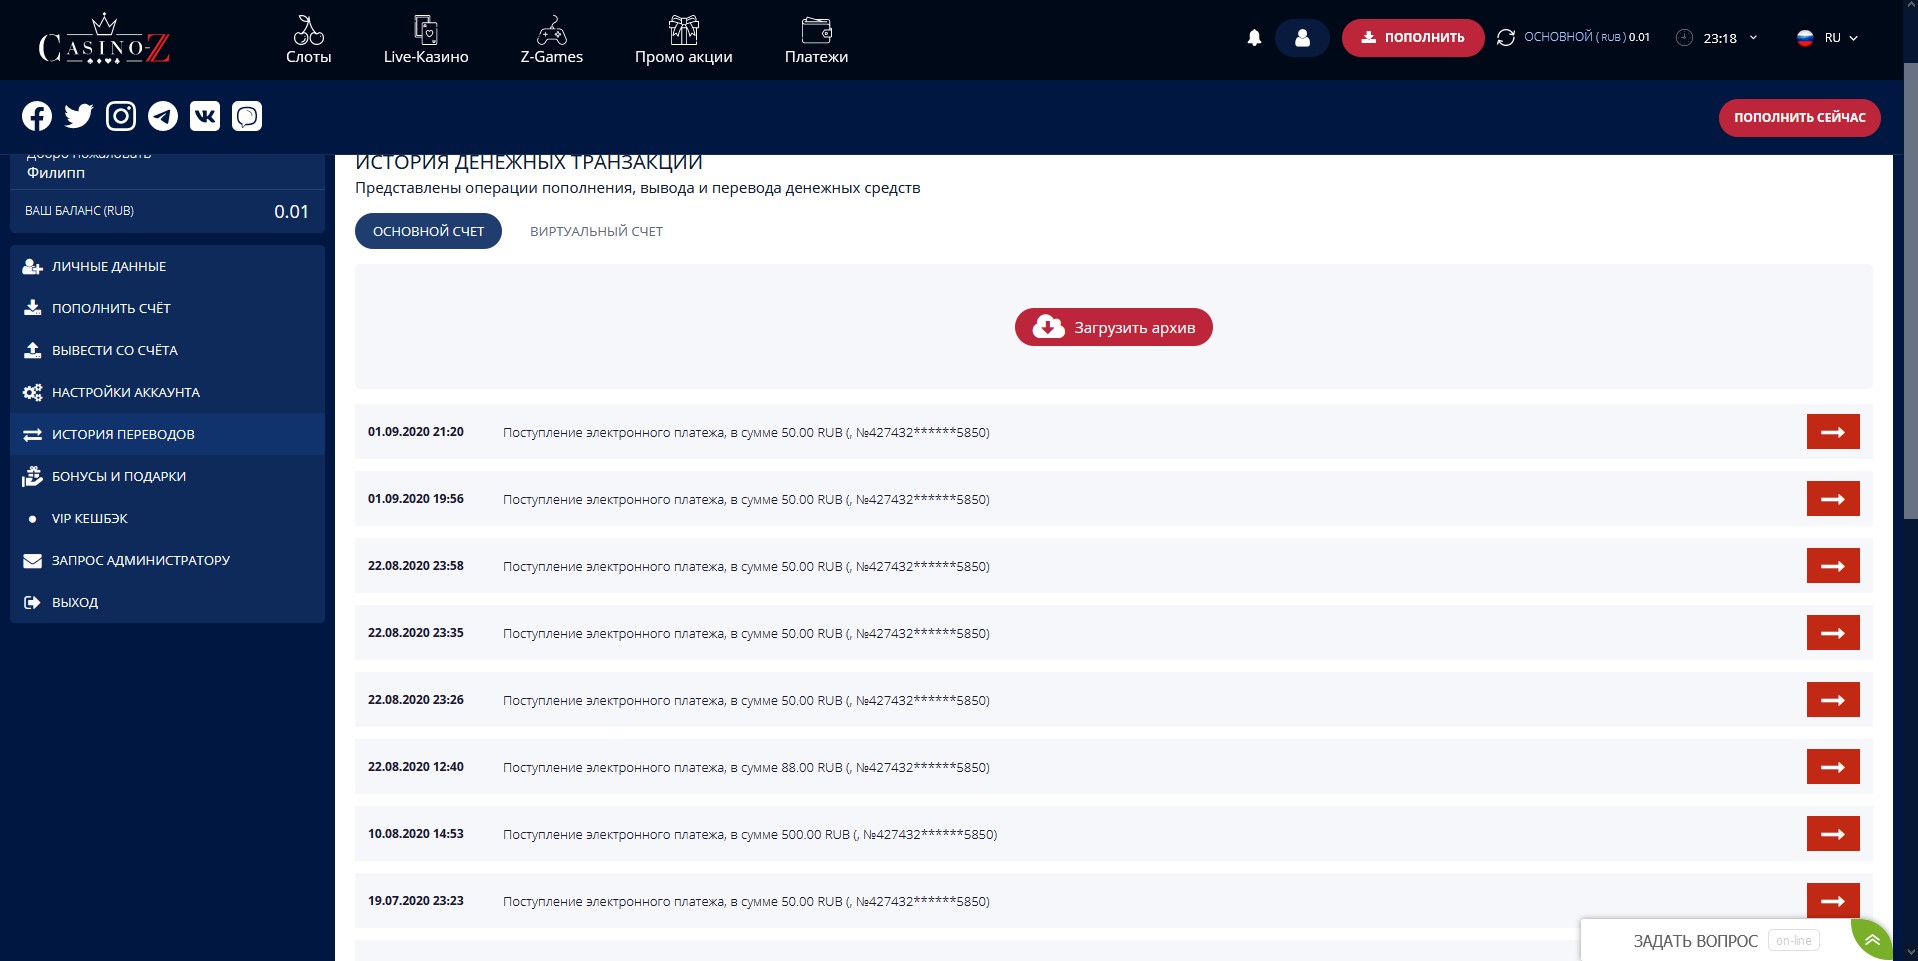Image resolution: width=1918 pixels, height=961 pixels.
Task: Open the Платежи wallet icon
Action: coord(817,28)
